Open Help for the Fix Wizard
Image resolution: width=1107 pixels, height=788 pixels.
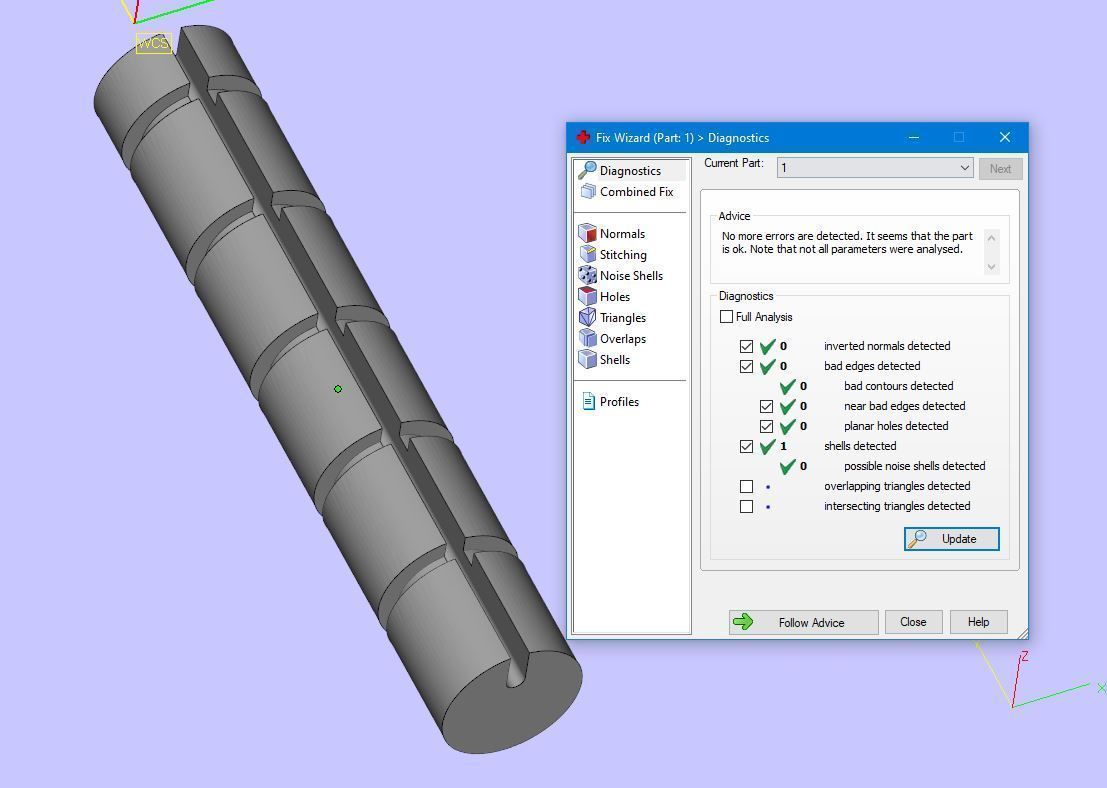[979, 622]
